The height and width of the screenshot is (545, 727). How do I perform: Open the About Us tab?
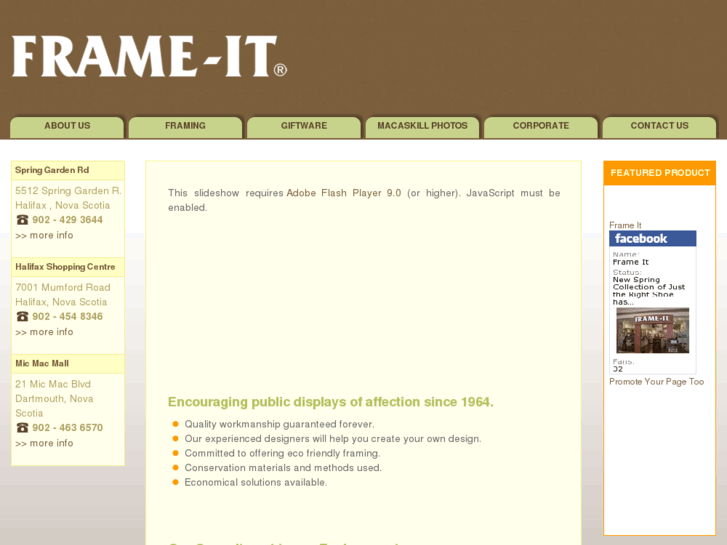67,126
